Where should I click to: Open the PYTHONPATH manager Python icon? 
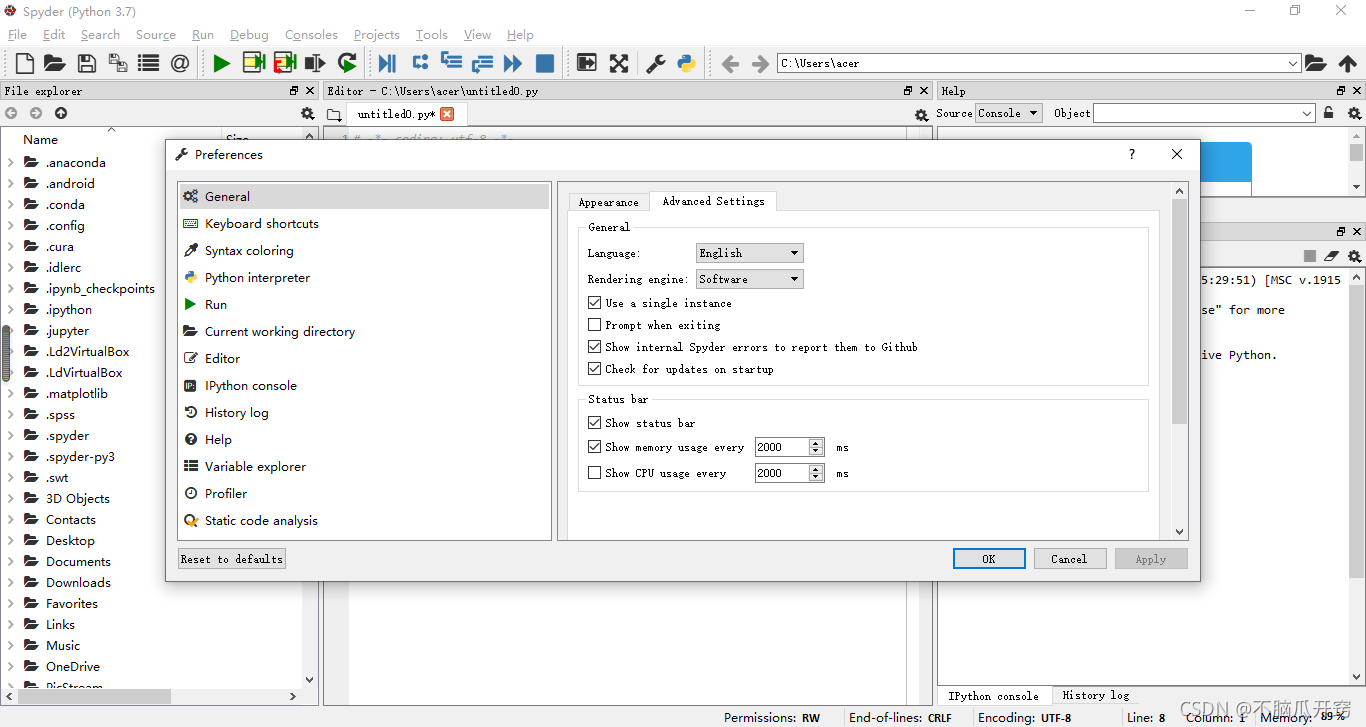686,63
